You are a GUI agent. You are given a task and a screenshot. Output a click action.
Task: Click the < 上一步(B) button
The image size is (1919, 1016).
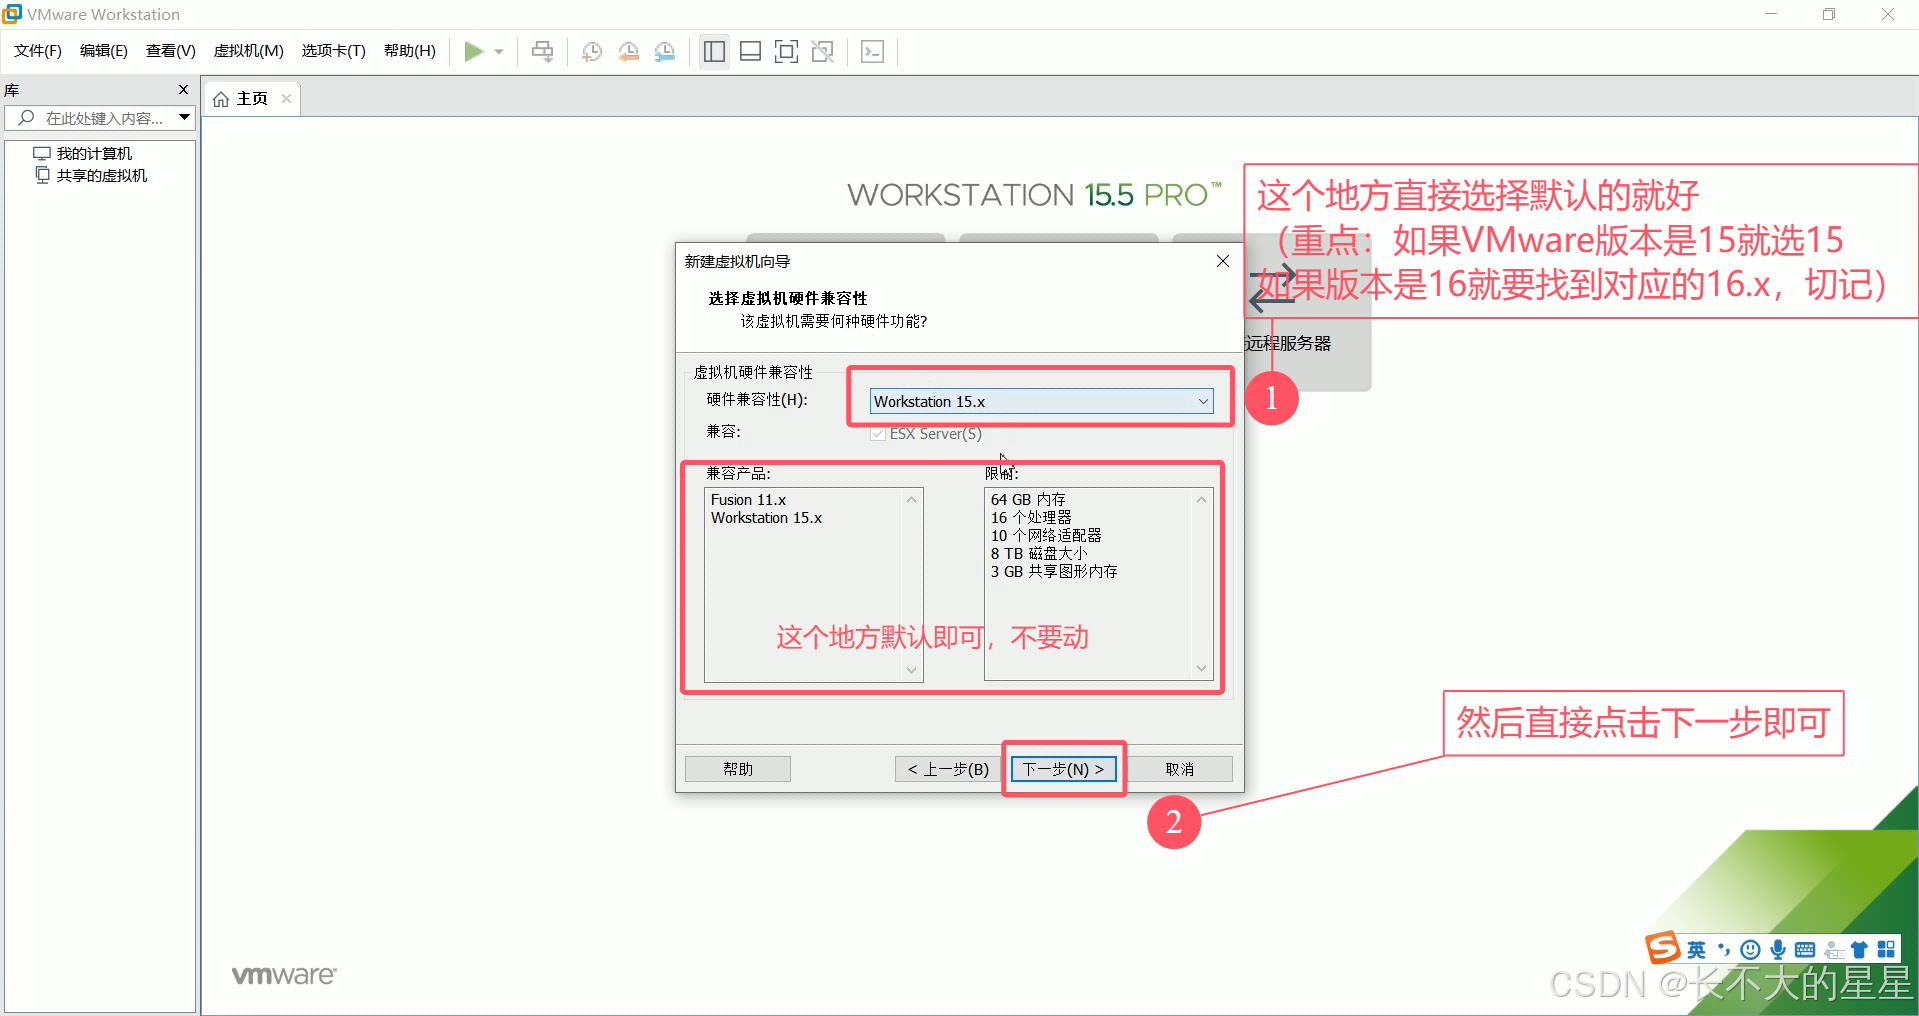pos(948,769)
